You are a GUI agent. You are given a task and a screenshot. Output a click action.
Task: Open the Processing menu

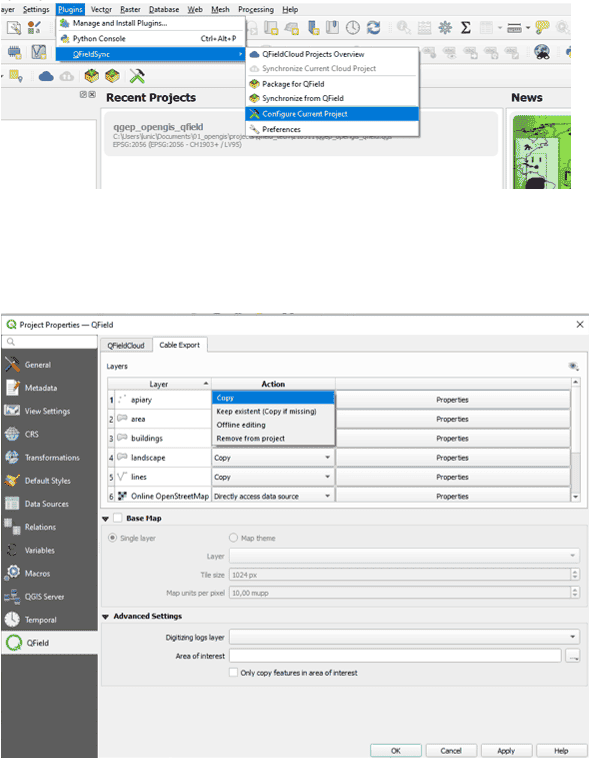[256, 9]
